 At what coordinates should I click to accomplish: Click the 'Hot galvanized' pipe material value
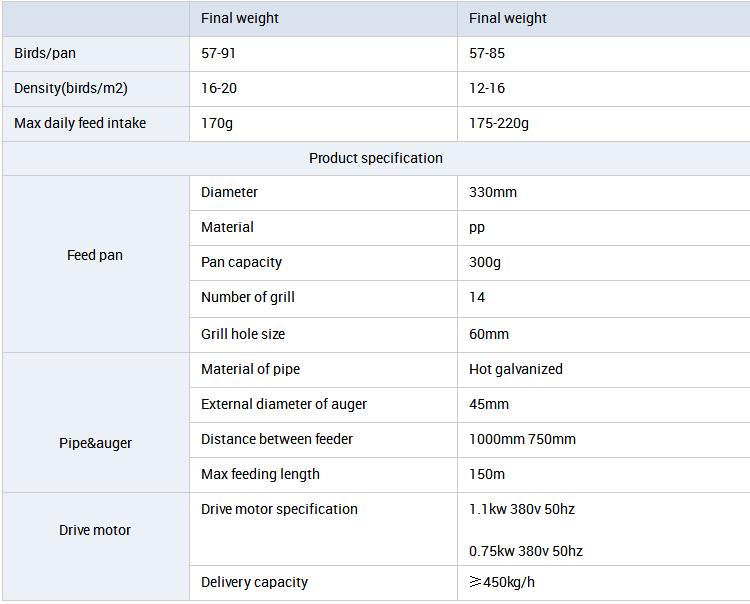pos(516,369)
